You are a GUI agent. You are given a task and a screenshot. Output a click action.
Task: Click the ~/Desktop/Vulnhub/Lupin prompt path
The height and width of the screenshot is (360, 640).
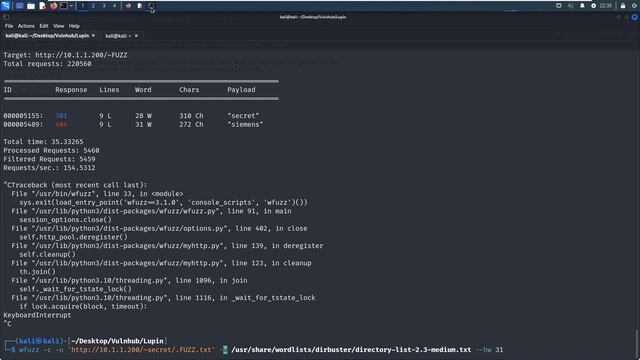coord(118,341)
